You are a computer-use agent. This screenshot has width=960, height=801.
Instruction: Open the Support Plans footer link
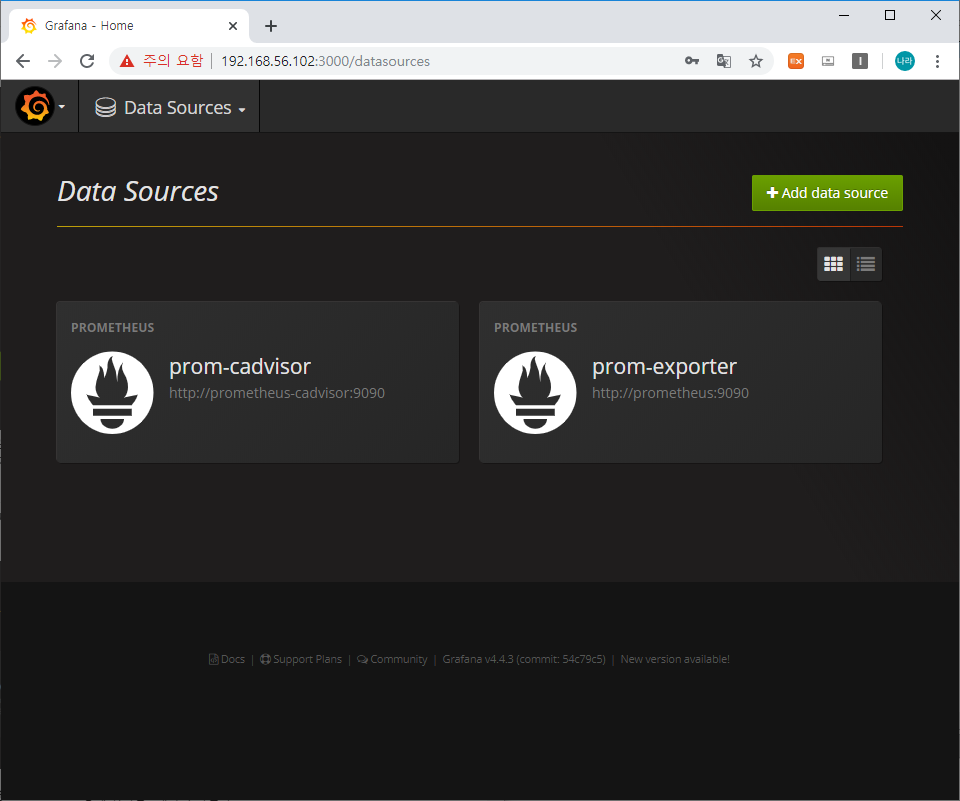pos(301,659)
